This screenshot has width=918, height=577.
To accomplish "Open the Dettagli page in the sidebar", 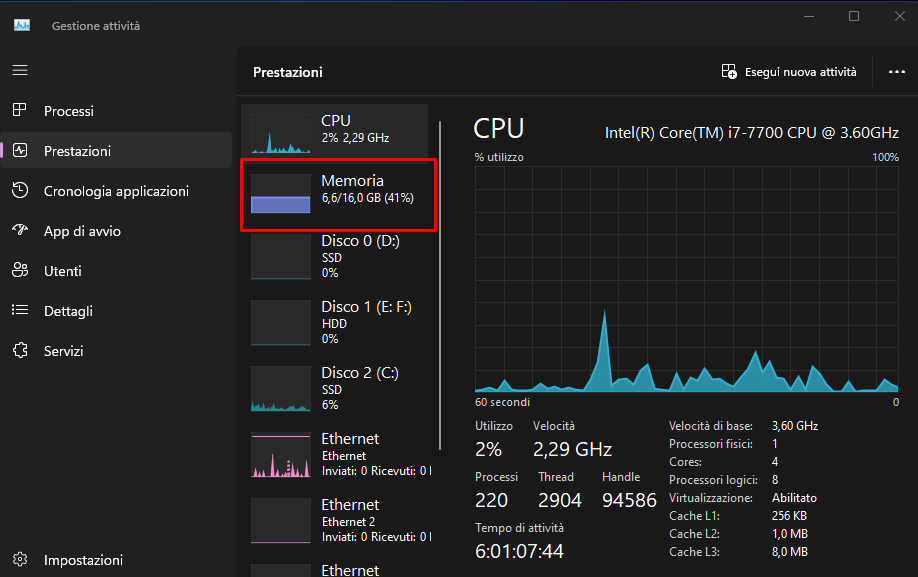I will pyautogui.click(x=116, y=311).
